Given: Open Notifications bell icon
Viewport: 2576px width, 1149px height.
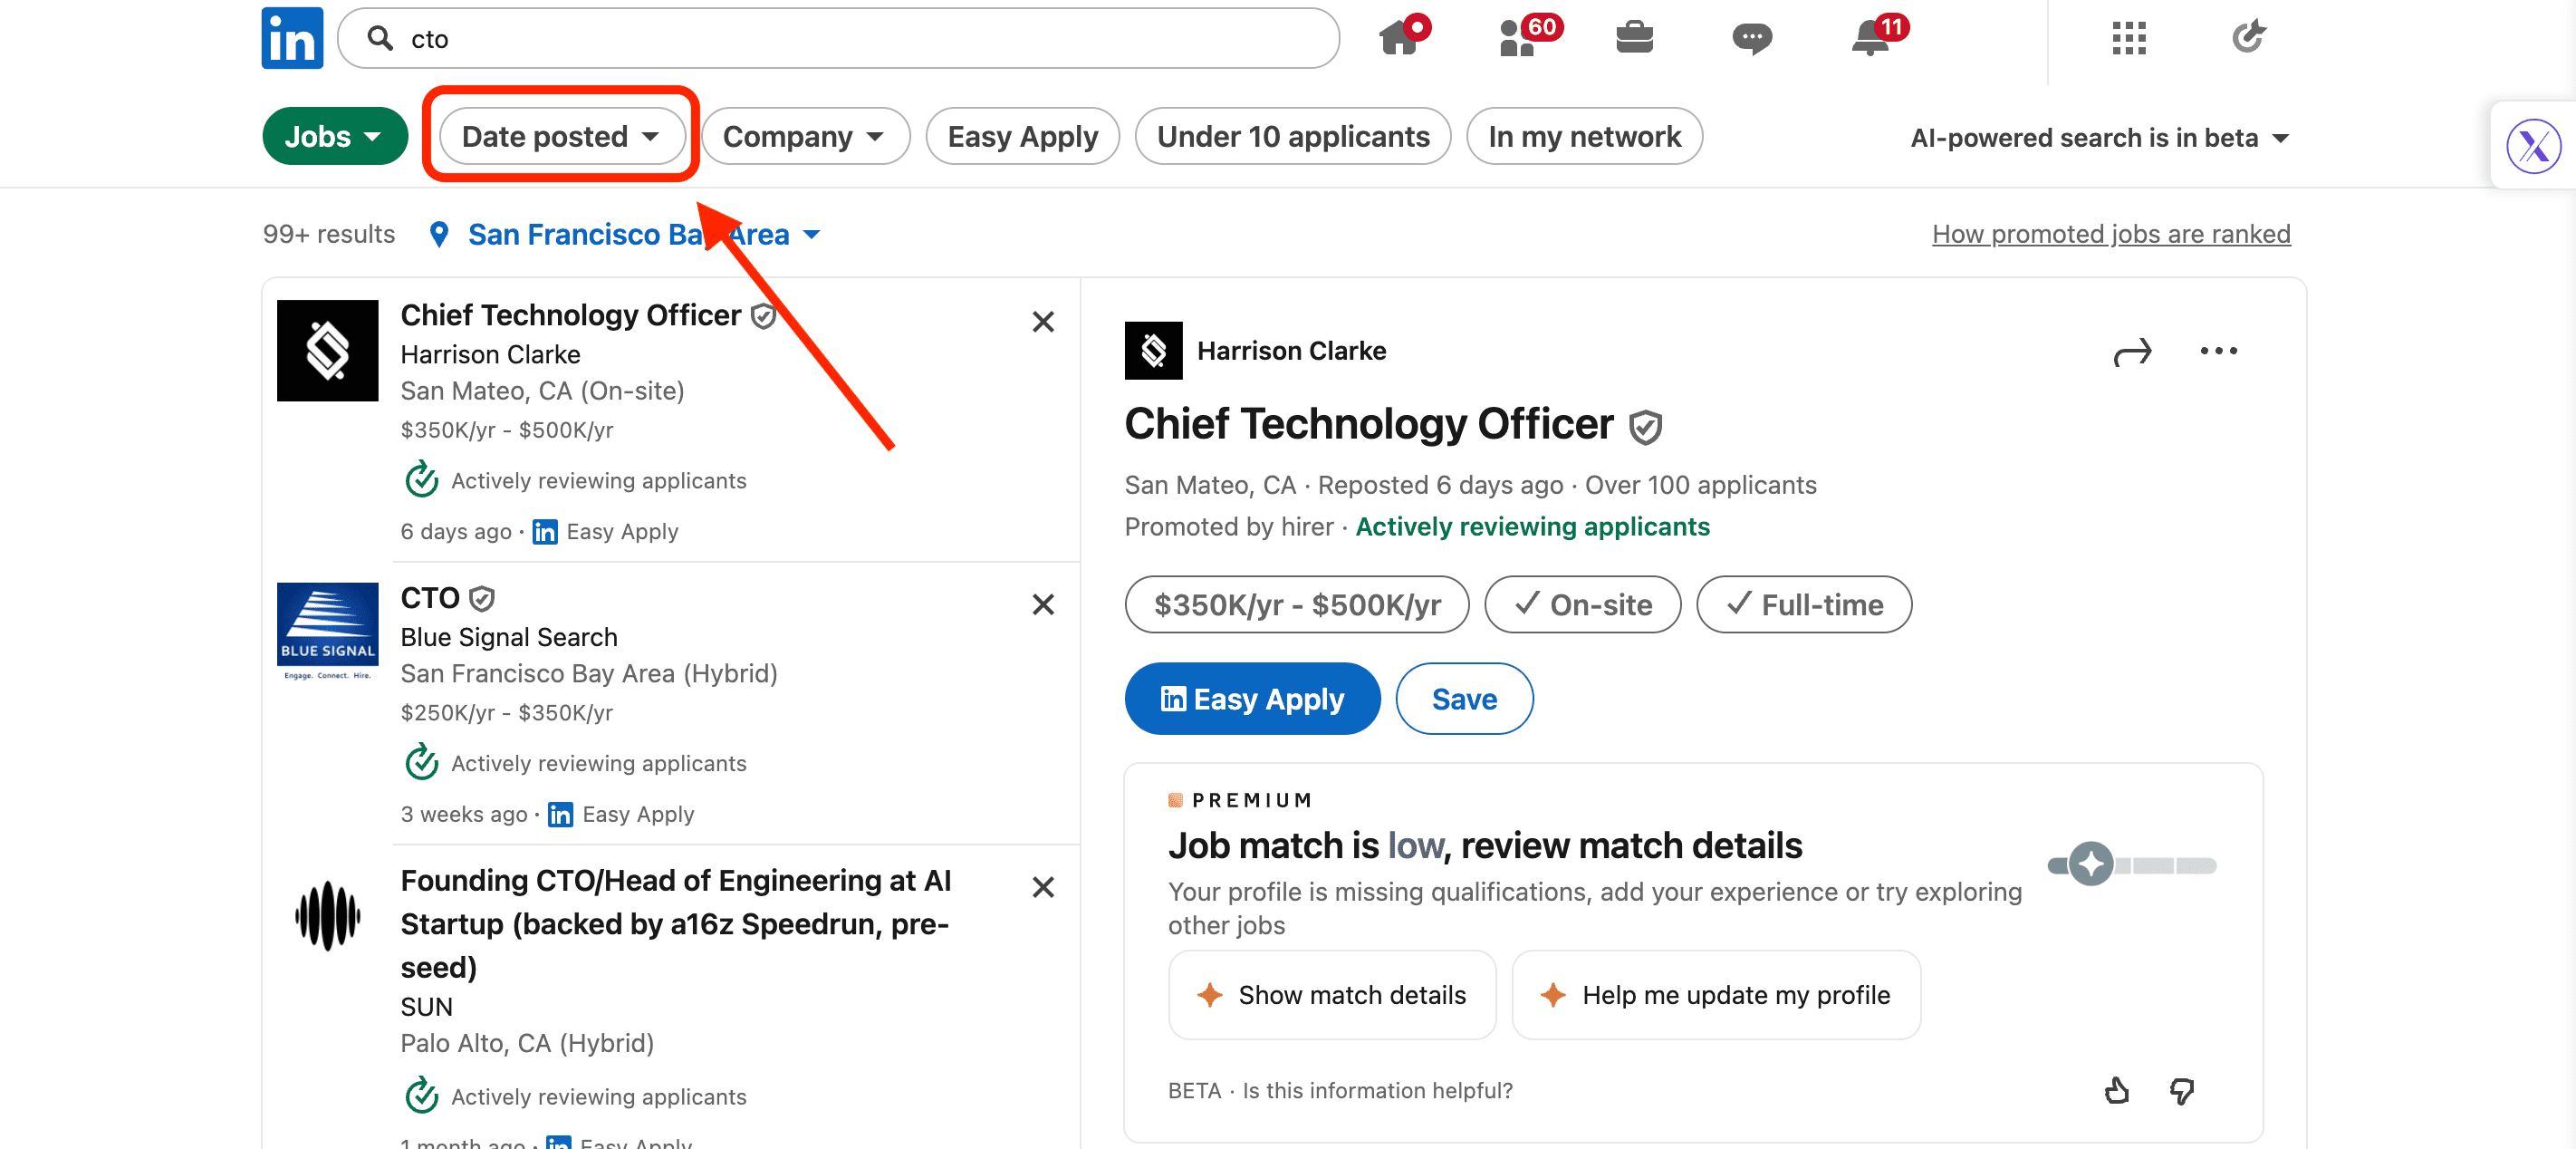Looking at the screenshot, I should click(x=1870, y=38).
